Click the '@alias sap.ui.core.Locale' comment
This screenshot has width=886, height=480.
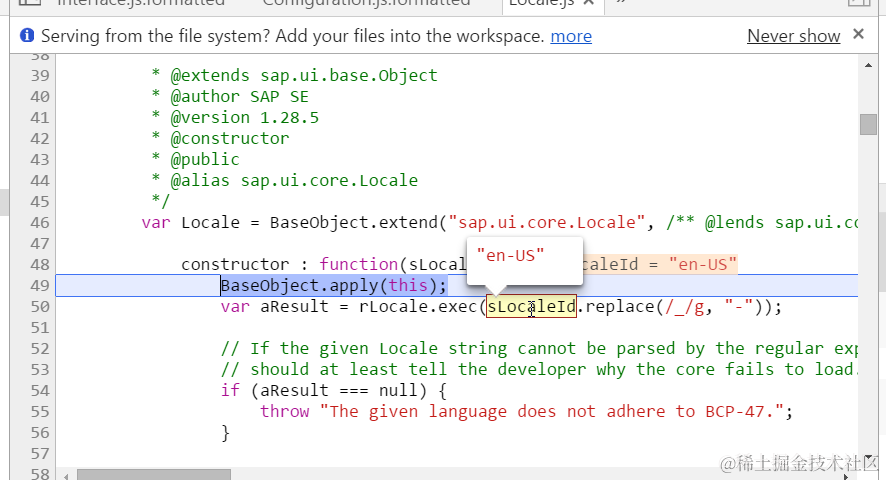click(294, 181)
